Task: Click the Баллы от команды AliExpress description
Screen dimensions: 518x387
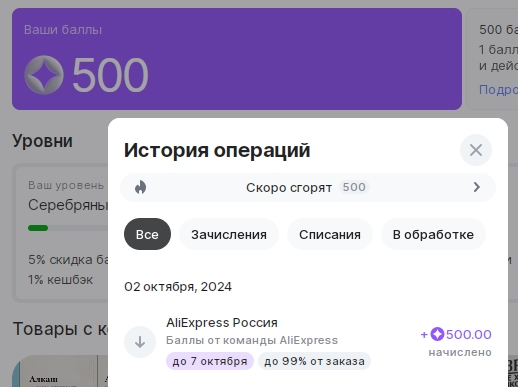Action: pyautogui.click(x=252, y=340)
